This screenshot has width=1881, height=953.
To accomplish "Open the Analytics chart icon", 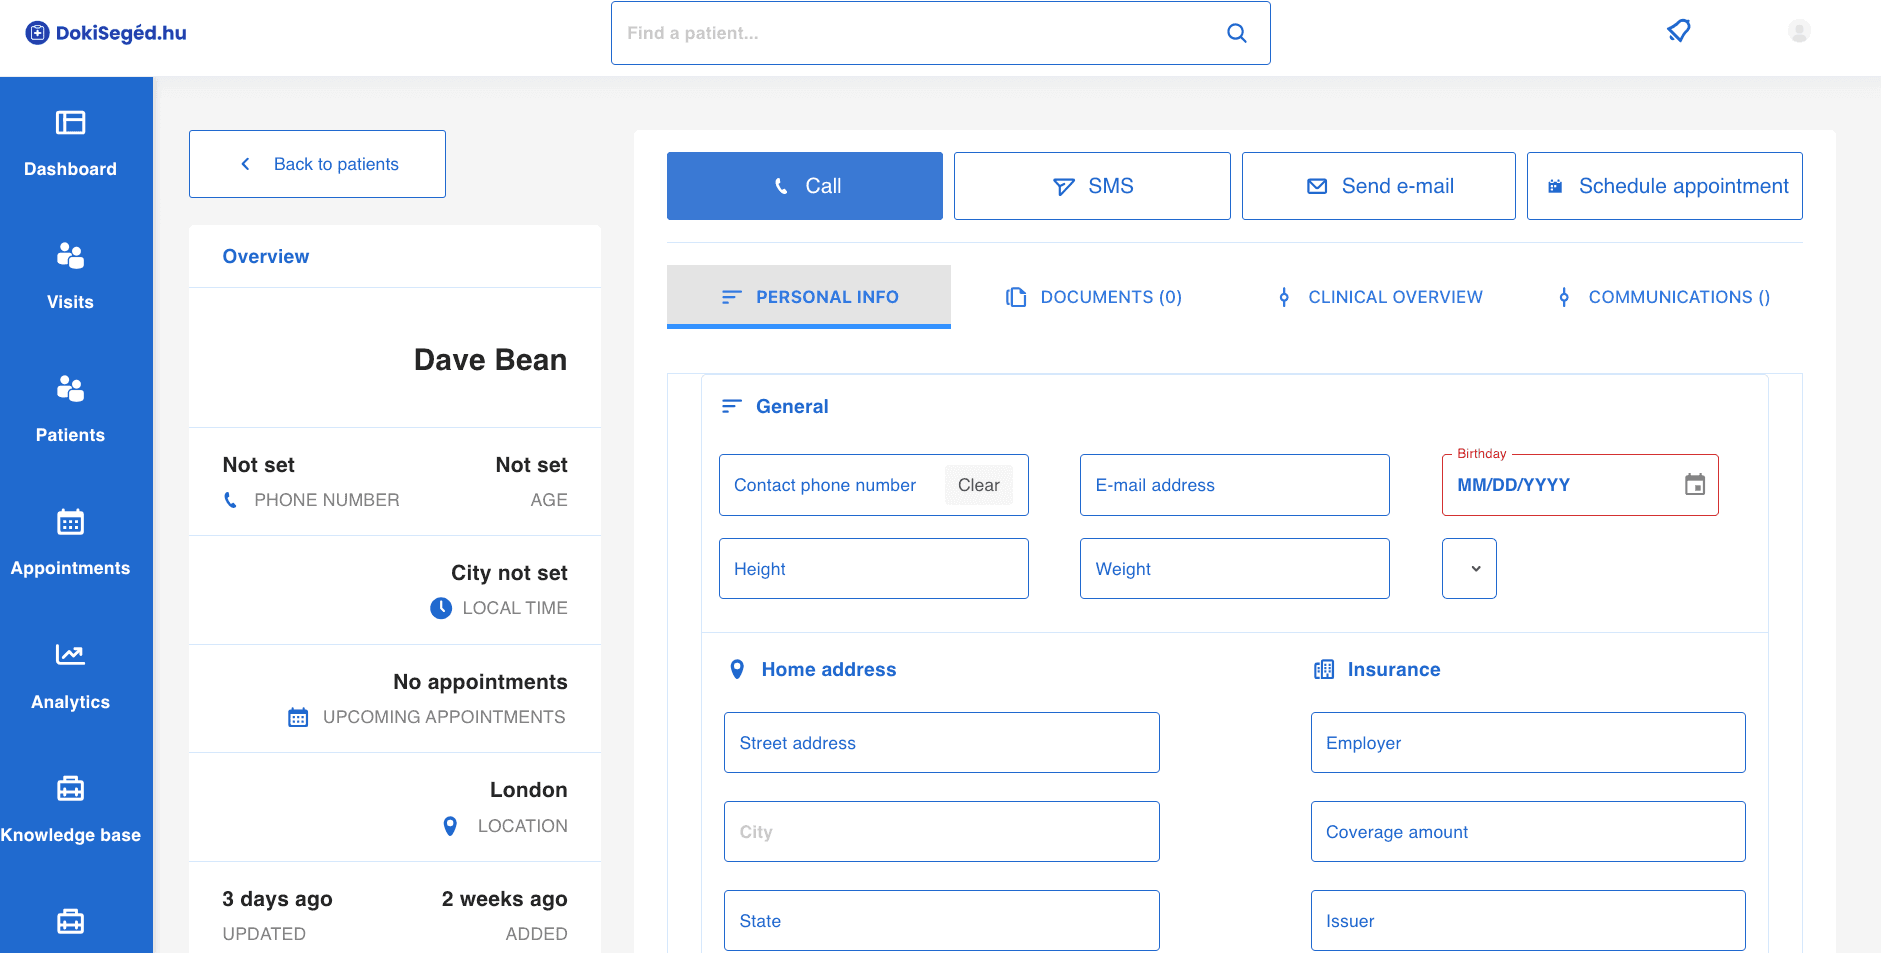I will 70,655.
